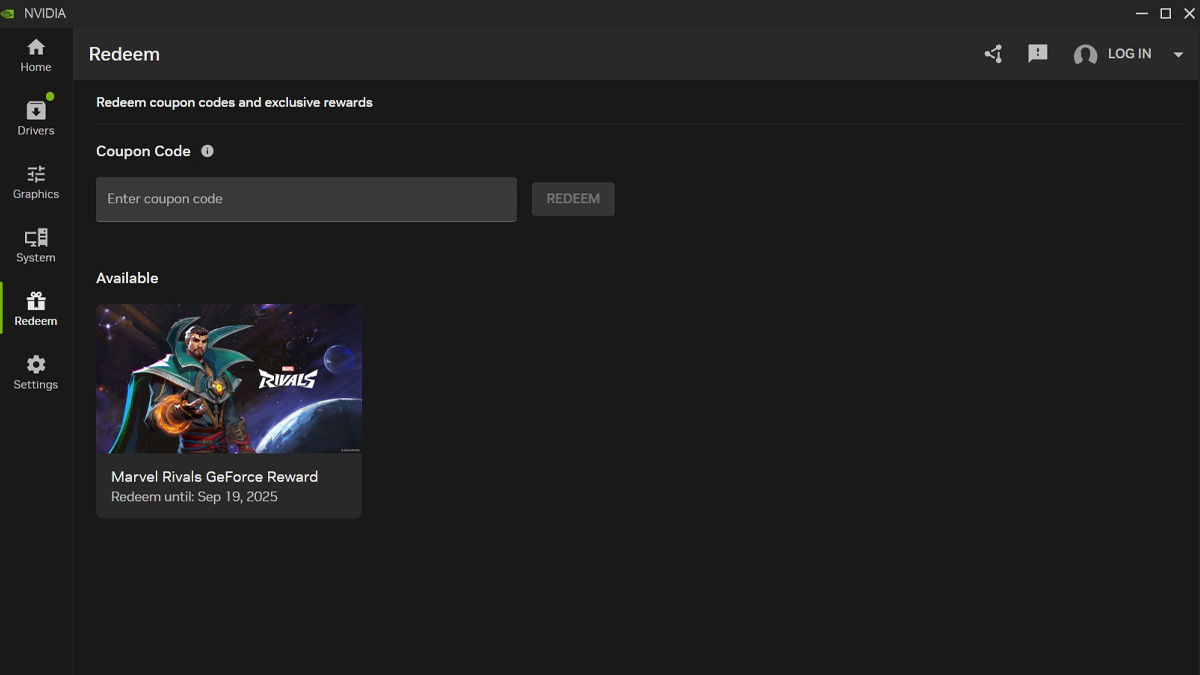Image resolution: width=1200 pixels, height=675 pixels.
Task: Click the LOG IN button
Action: 1129,54
